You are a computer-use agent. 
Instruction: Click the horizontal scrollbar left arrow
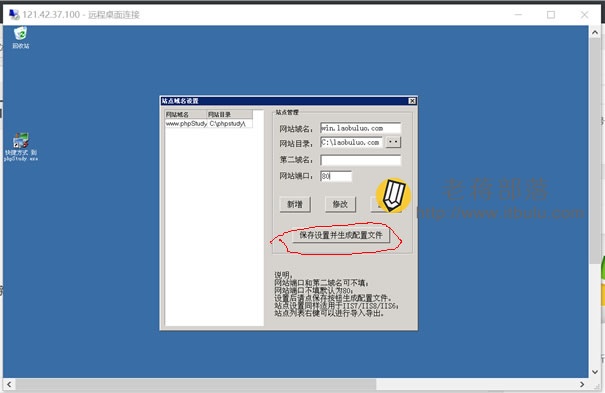[9, 385]
